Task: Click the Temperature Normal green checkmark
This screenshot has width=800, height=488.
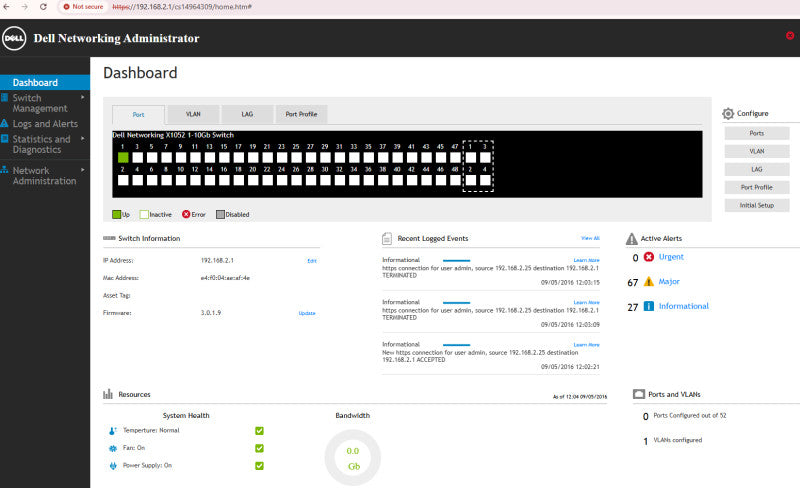Action: [259, 430]
